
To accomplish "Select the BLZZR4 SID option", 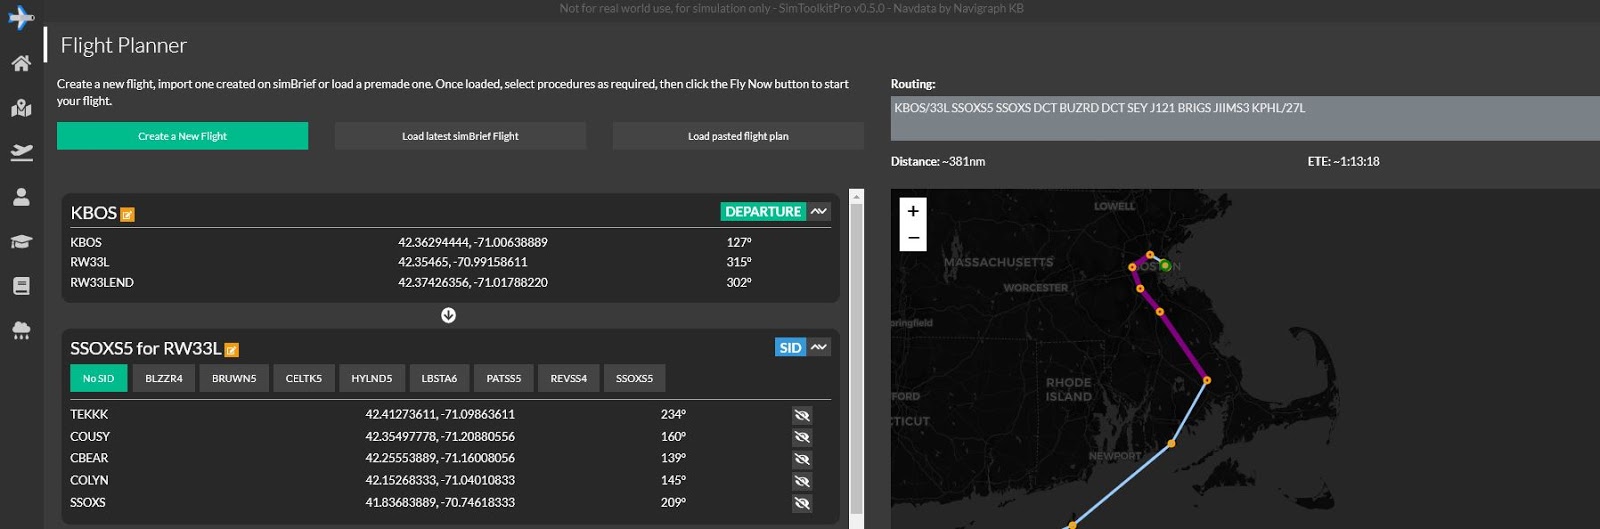I will [164, 378].
